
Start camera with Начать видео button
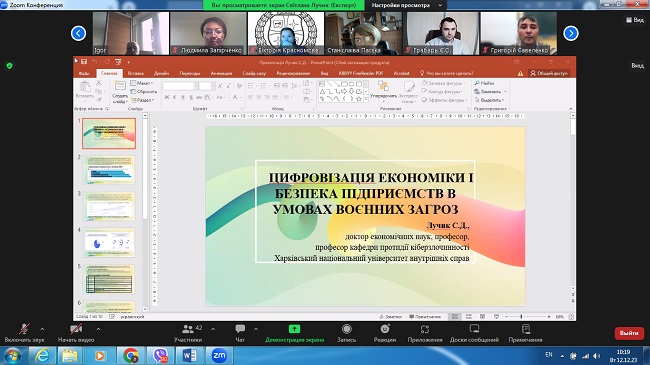click(76, 333)
